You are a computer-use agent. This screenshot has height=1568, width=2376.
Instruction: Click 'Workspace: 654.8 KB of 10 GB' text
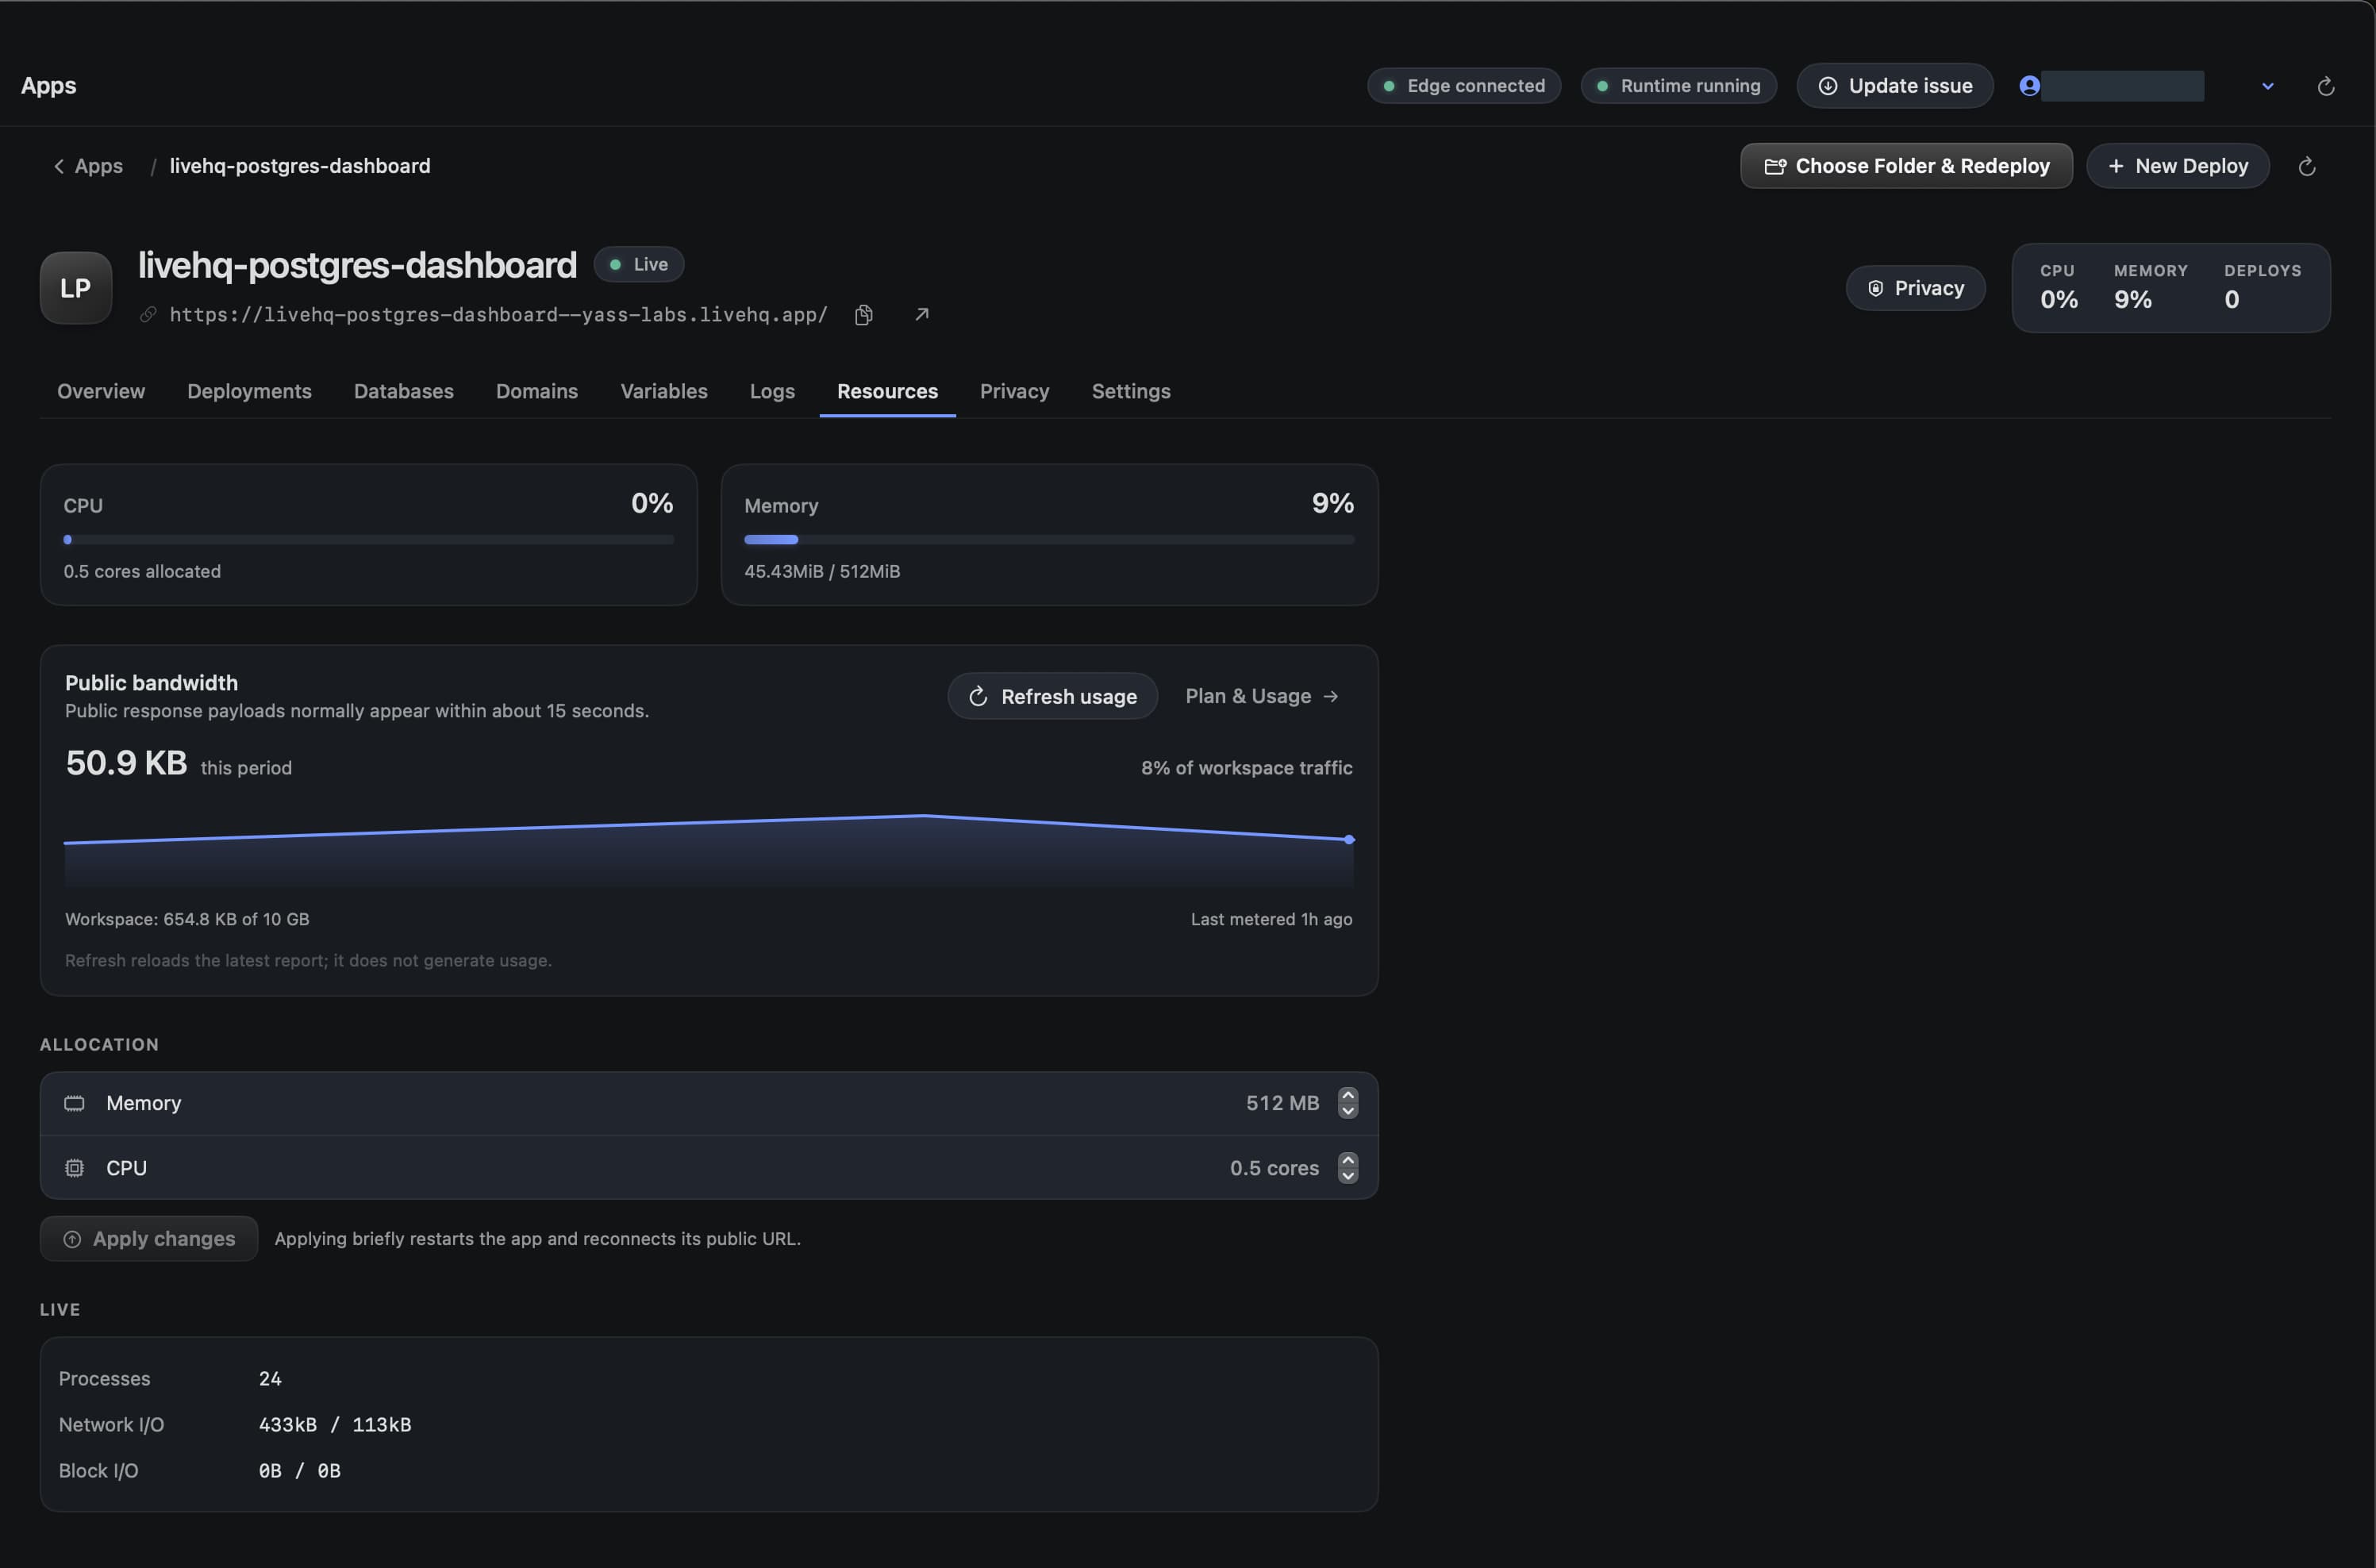(x=187, y=919)
